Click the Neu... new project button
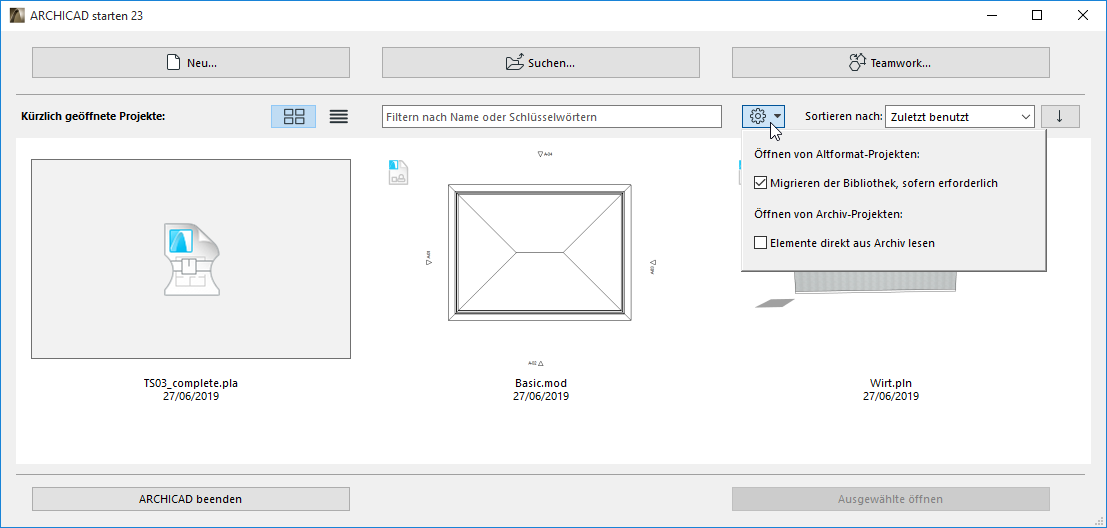 tap(191, 63)
